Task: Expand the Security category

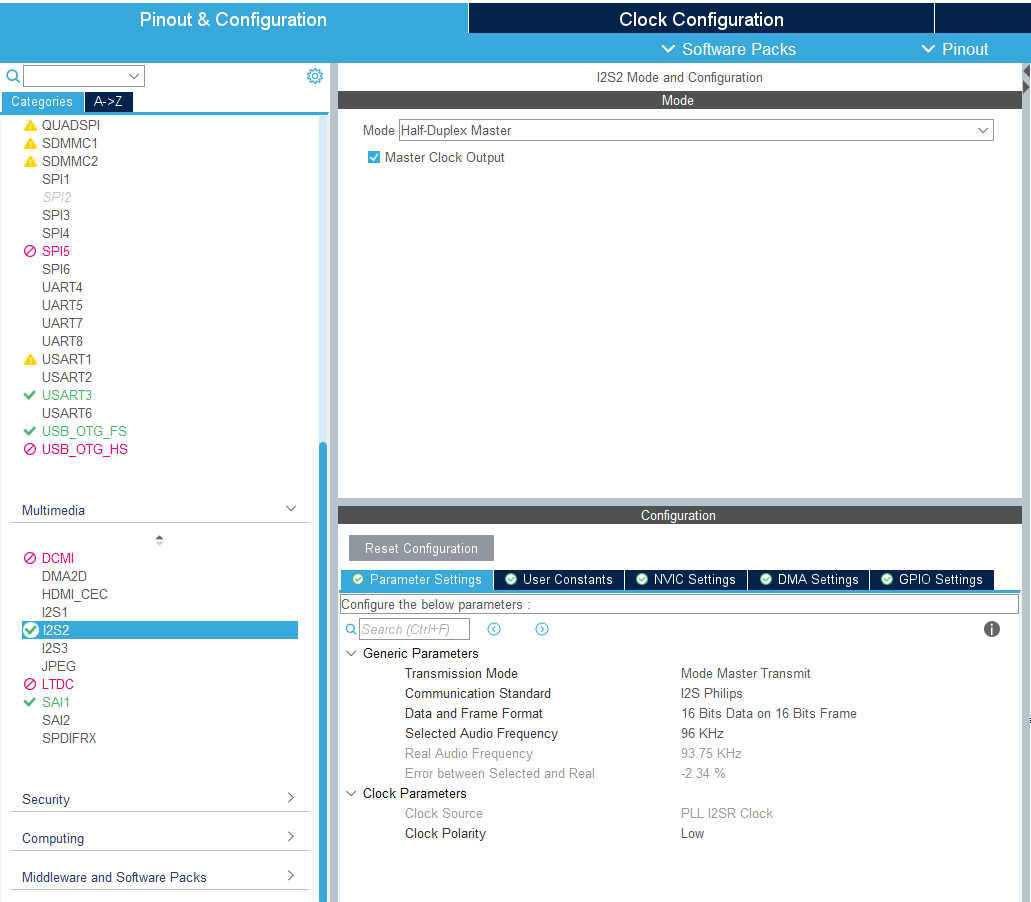Action: [291, 797]
